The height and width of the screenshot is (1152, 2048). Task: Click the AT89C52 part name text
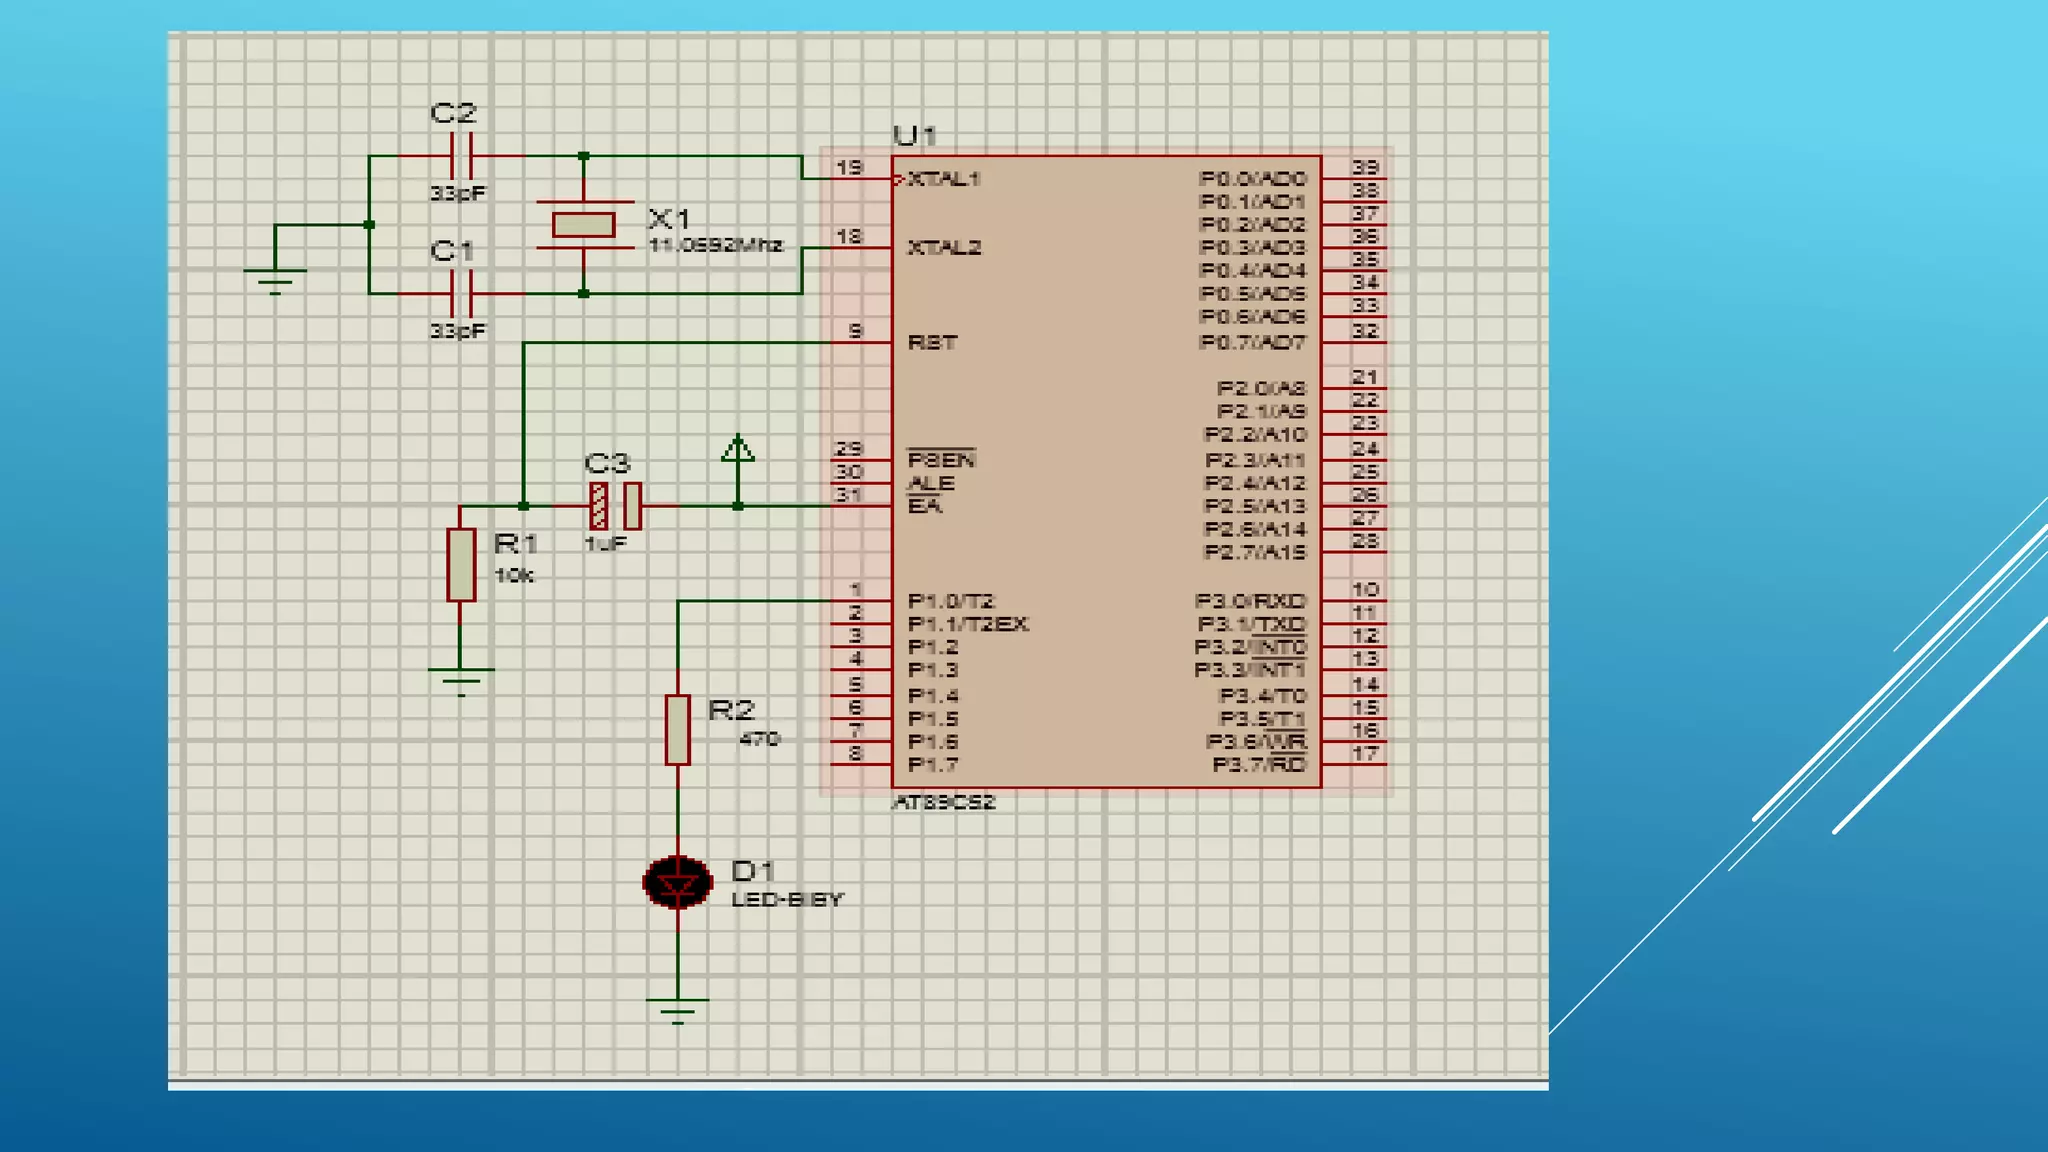(944, 802)
